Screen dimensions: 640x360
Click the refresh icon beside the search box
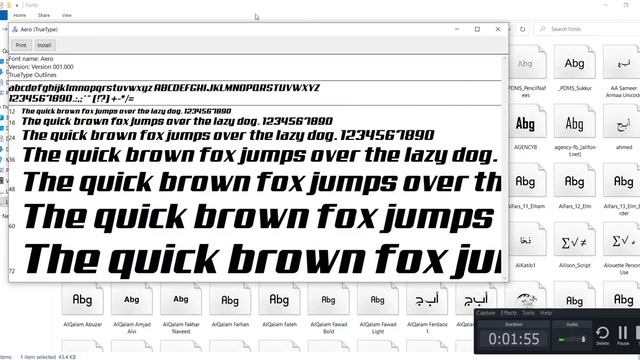[522, 29]
